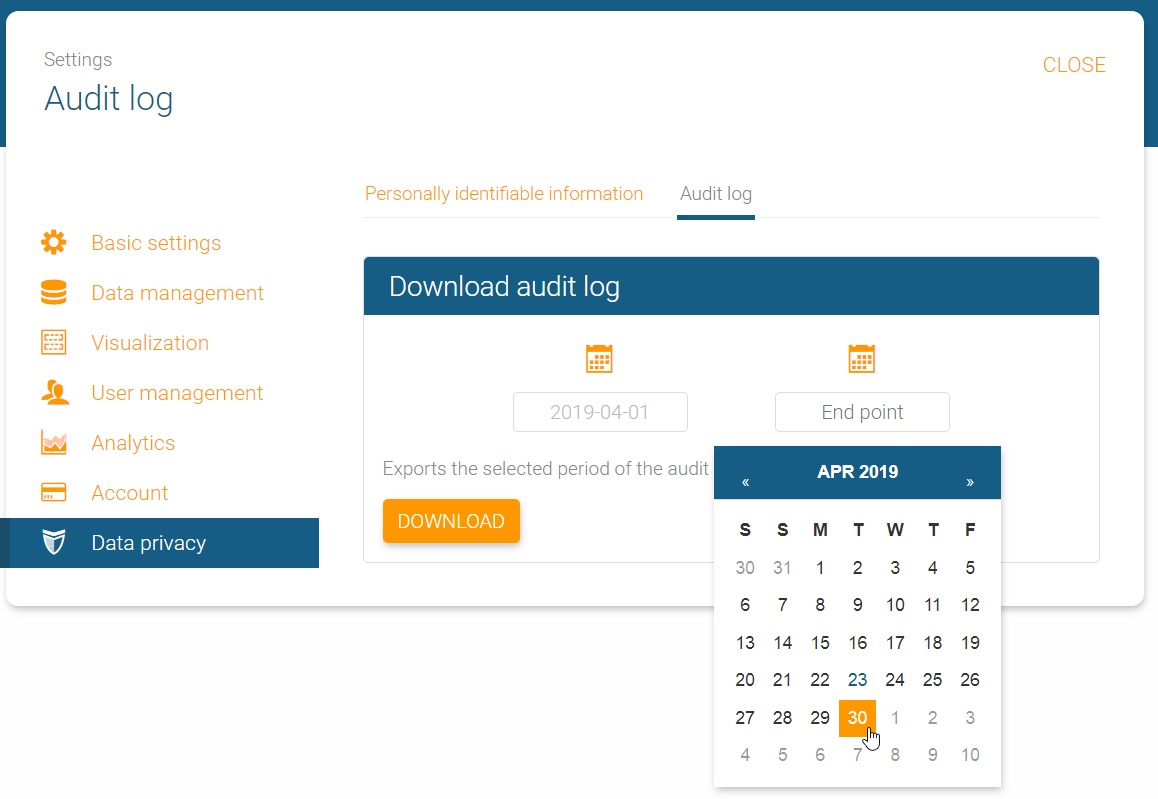The width and height of the screenshot is (1158, 799).
Task: Choose April 20 in the calendar
Action: pyautogui.click(x=745, y=679)
